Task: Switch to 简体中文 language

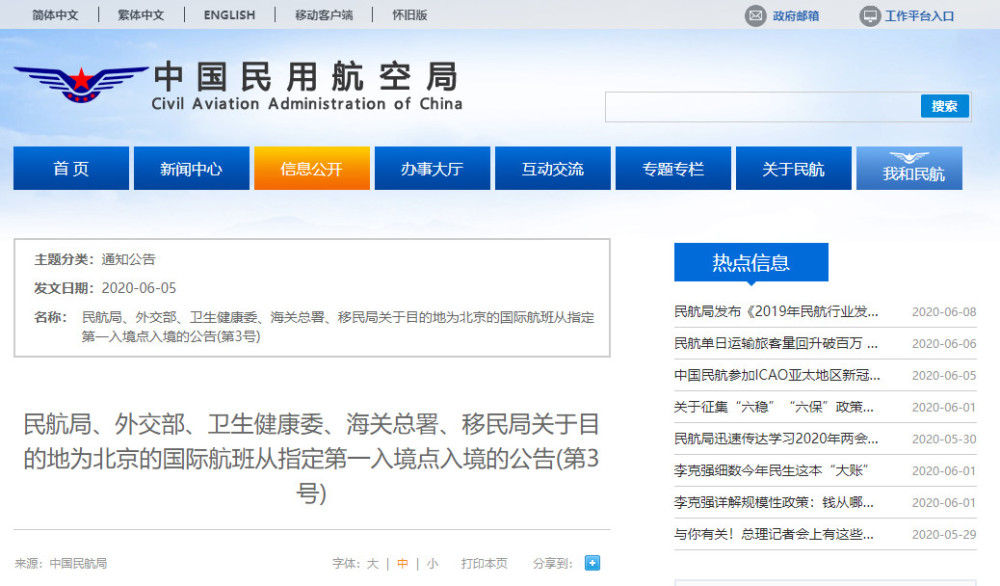Action: [55, 15]
